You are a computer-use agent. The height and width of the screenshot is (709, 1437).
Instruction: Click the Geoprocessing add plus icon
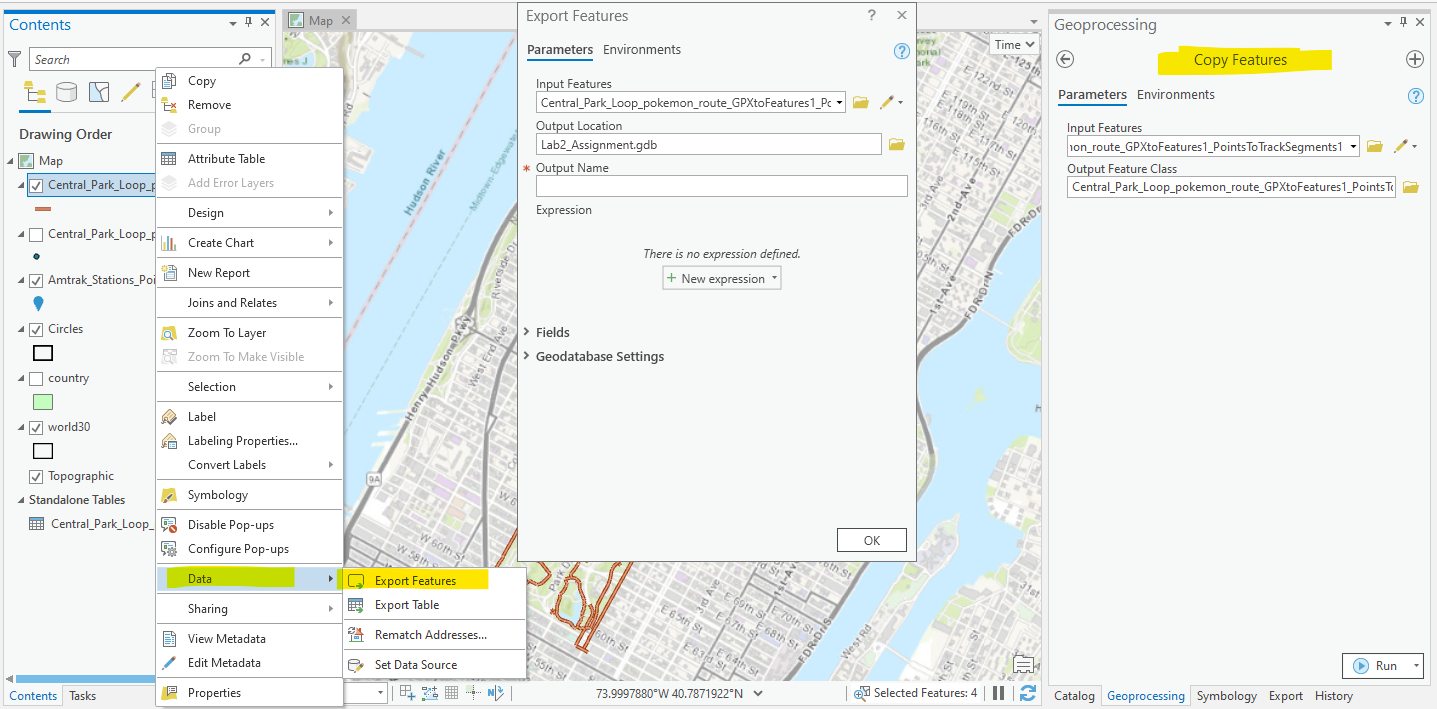coord(1414,59)
